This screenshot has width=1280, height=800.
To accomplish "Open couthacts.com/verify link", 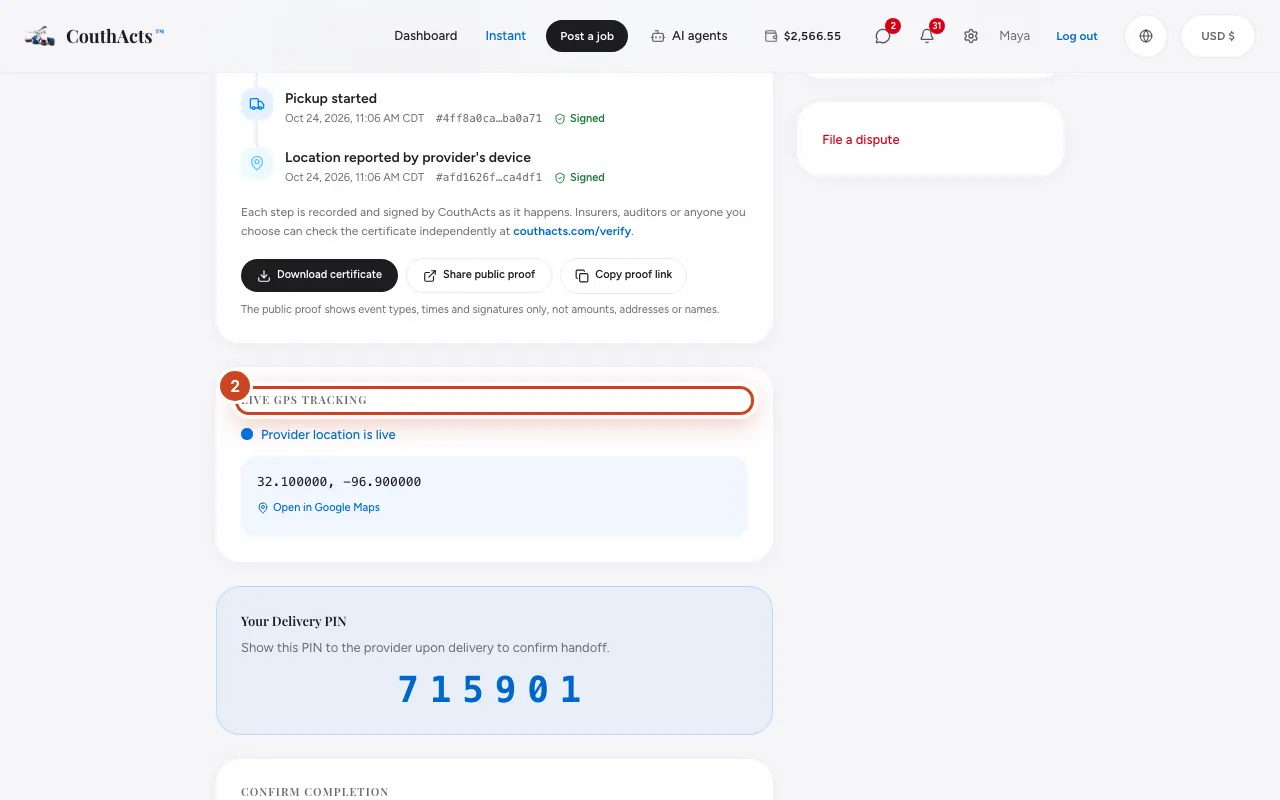I will (x=572, y=231).
